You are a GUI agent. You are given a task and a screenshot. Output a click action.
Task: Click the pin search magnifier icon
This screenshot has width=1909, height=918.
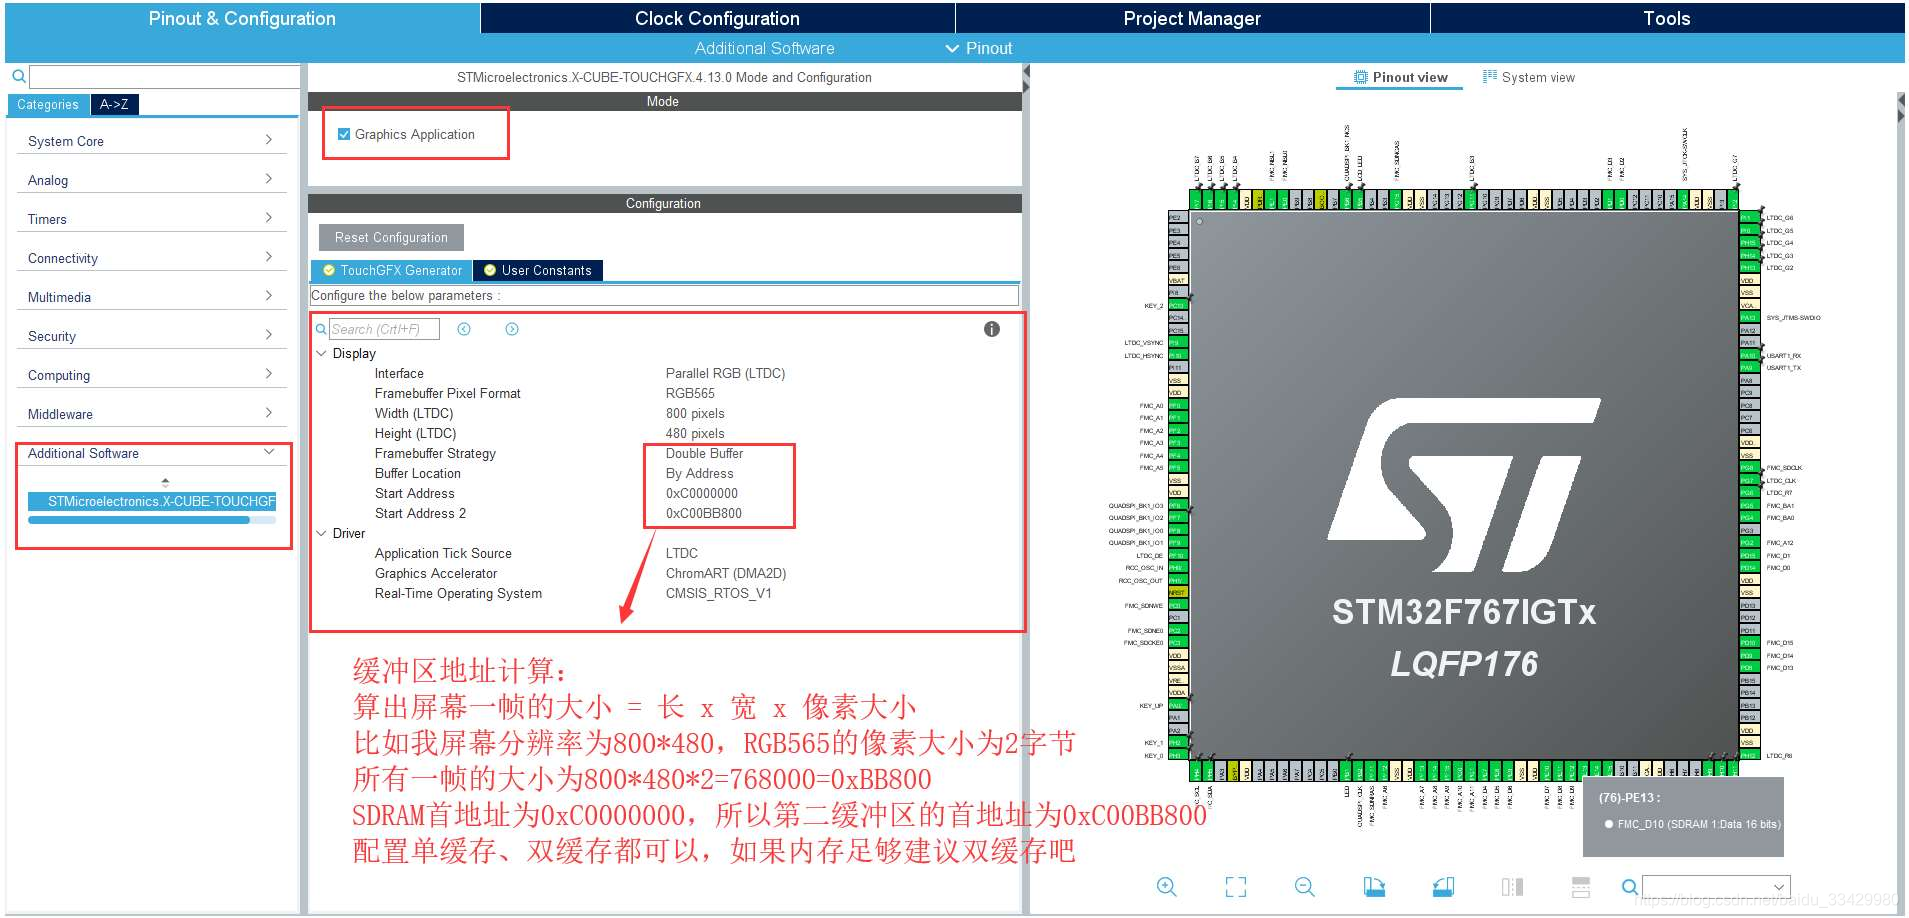click(1630, 887)
